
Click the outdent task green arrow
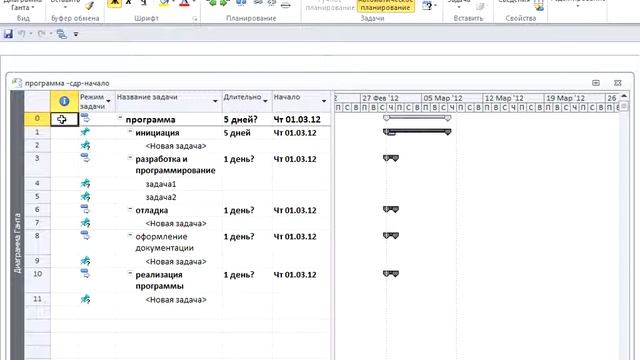211,3
